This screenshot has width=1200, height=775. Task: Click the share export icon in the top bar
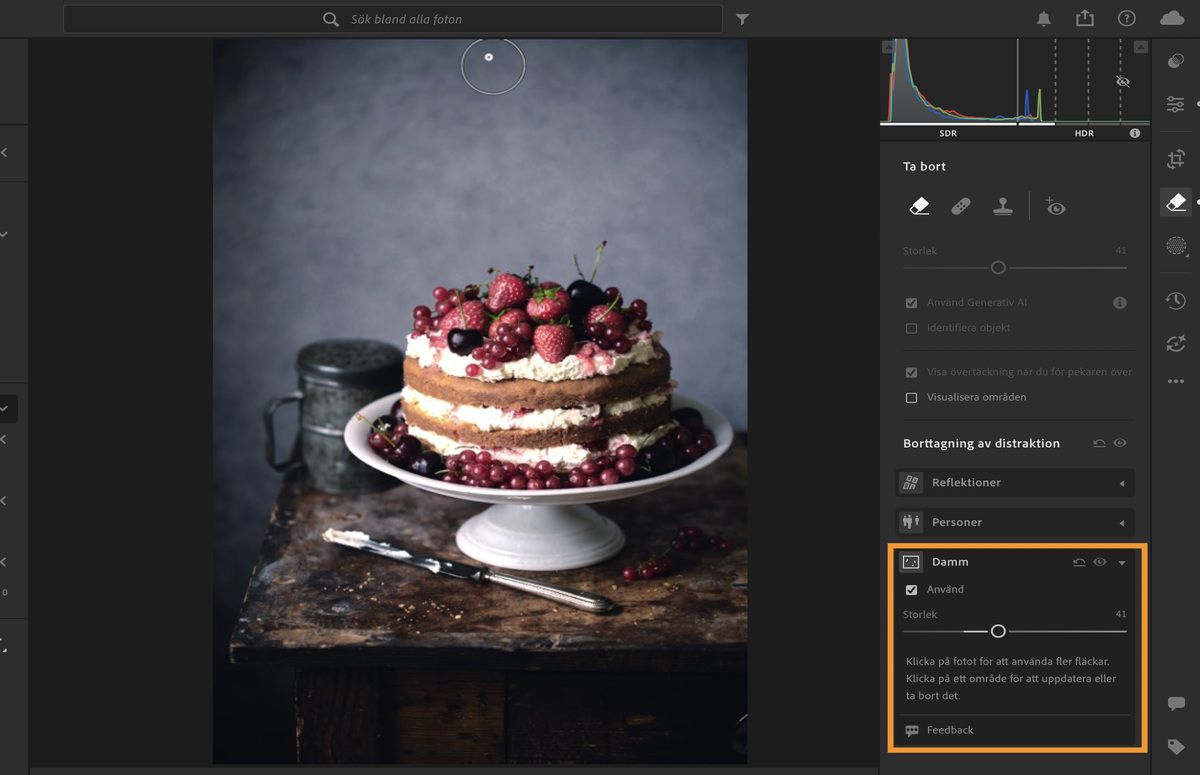pyautogui.click(x=1085, y=18)
